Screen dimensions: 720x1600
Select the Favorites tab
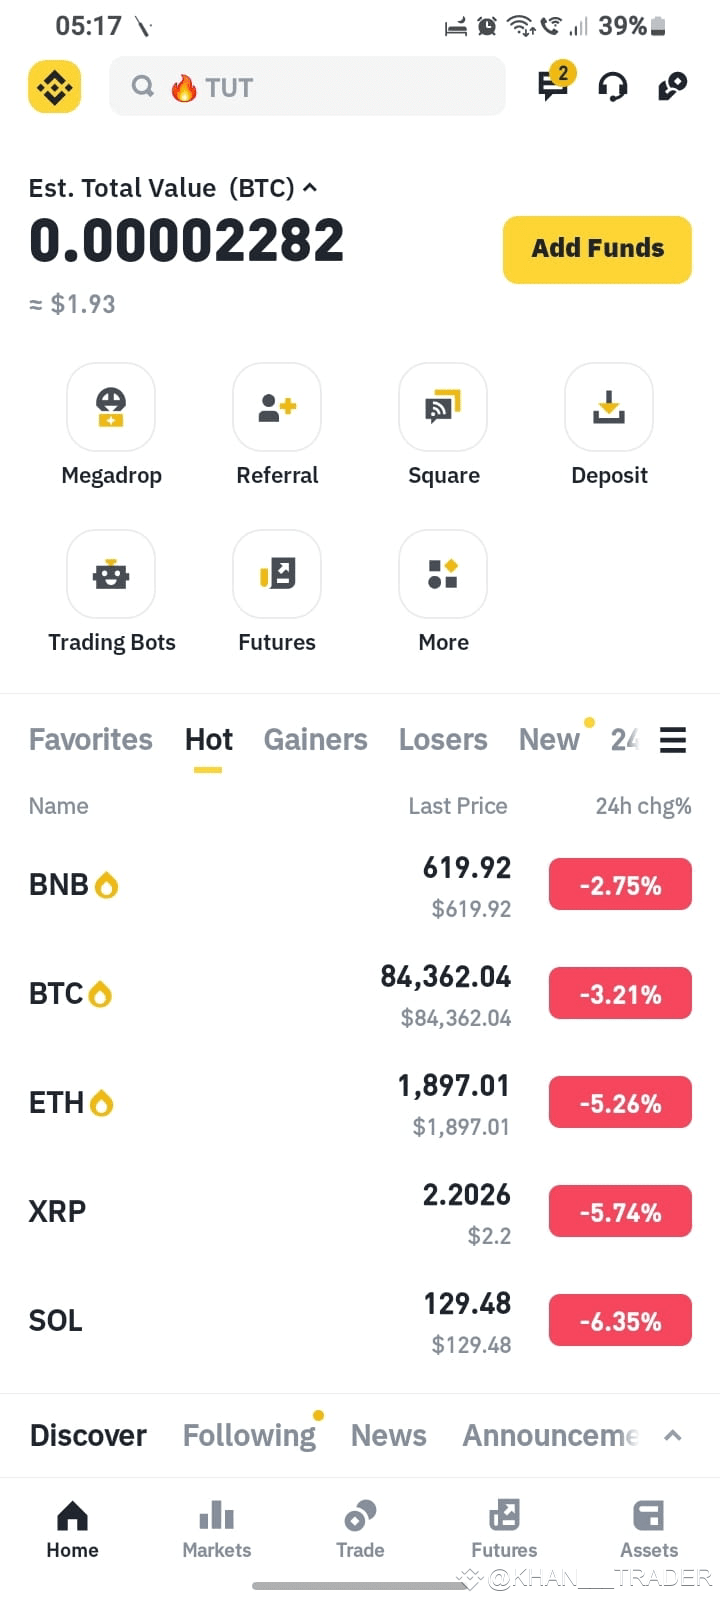pos(91,740)
